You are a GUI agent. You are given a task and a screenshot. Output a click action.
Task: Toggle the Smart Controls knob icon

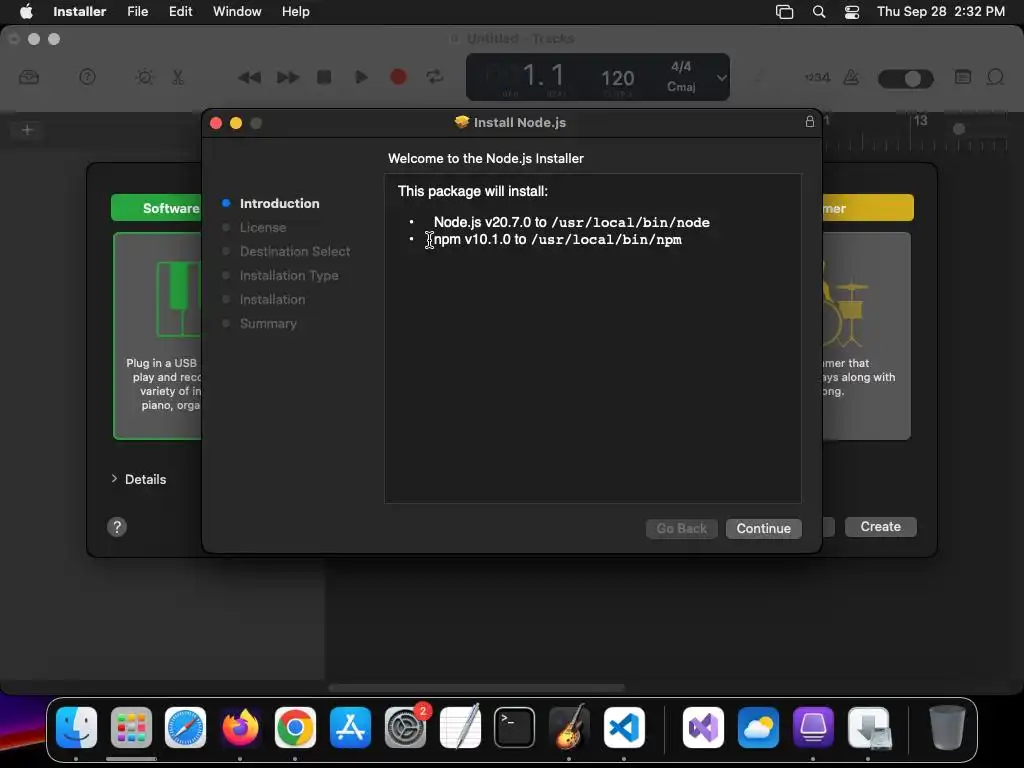point(144,77)
